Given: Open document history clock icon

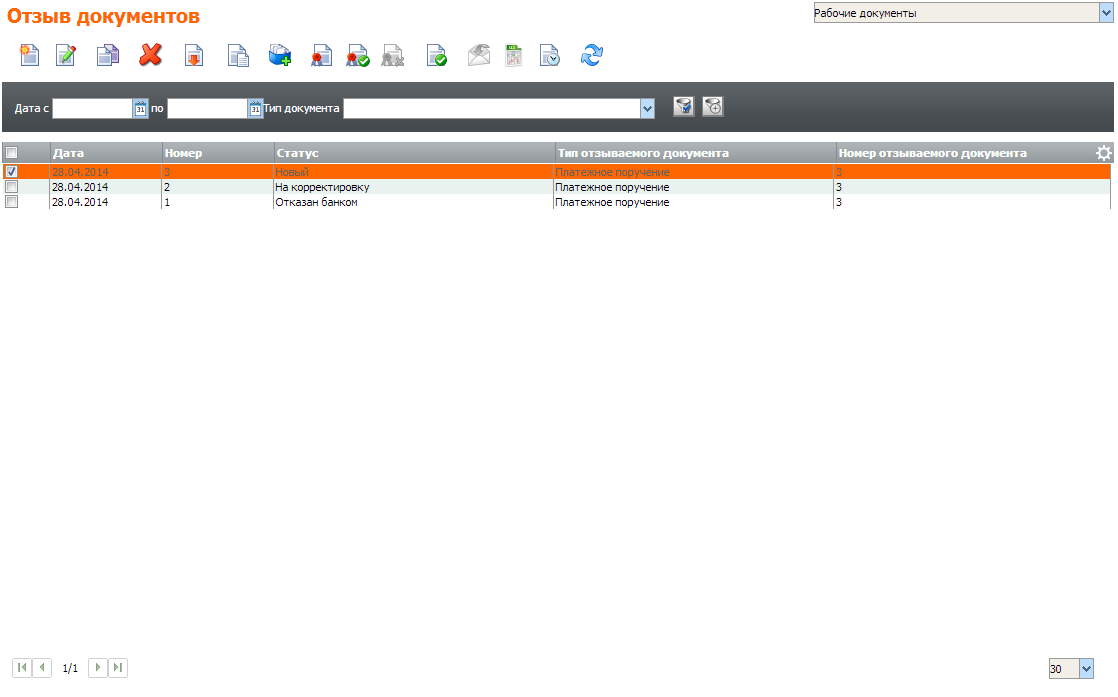Looking at the screenshot, I should [550, 55].
